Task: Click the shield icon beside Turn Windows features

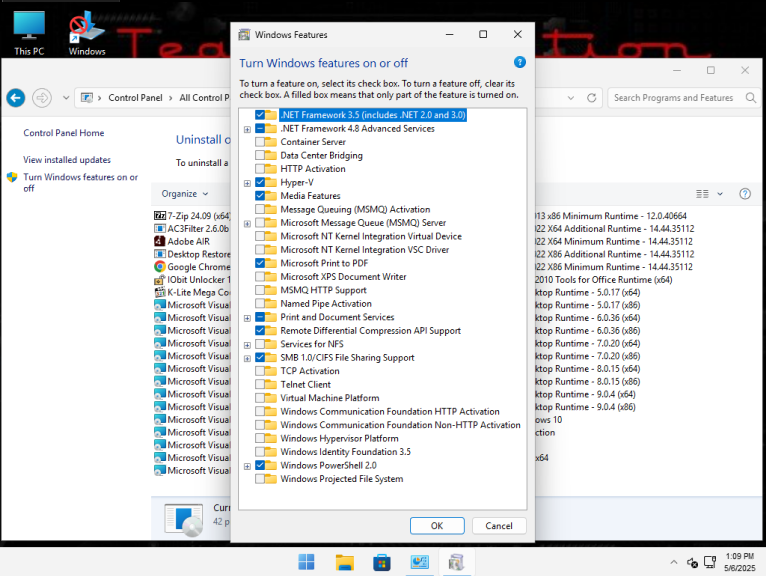Action: (x=12, y=177)
